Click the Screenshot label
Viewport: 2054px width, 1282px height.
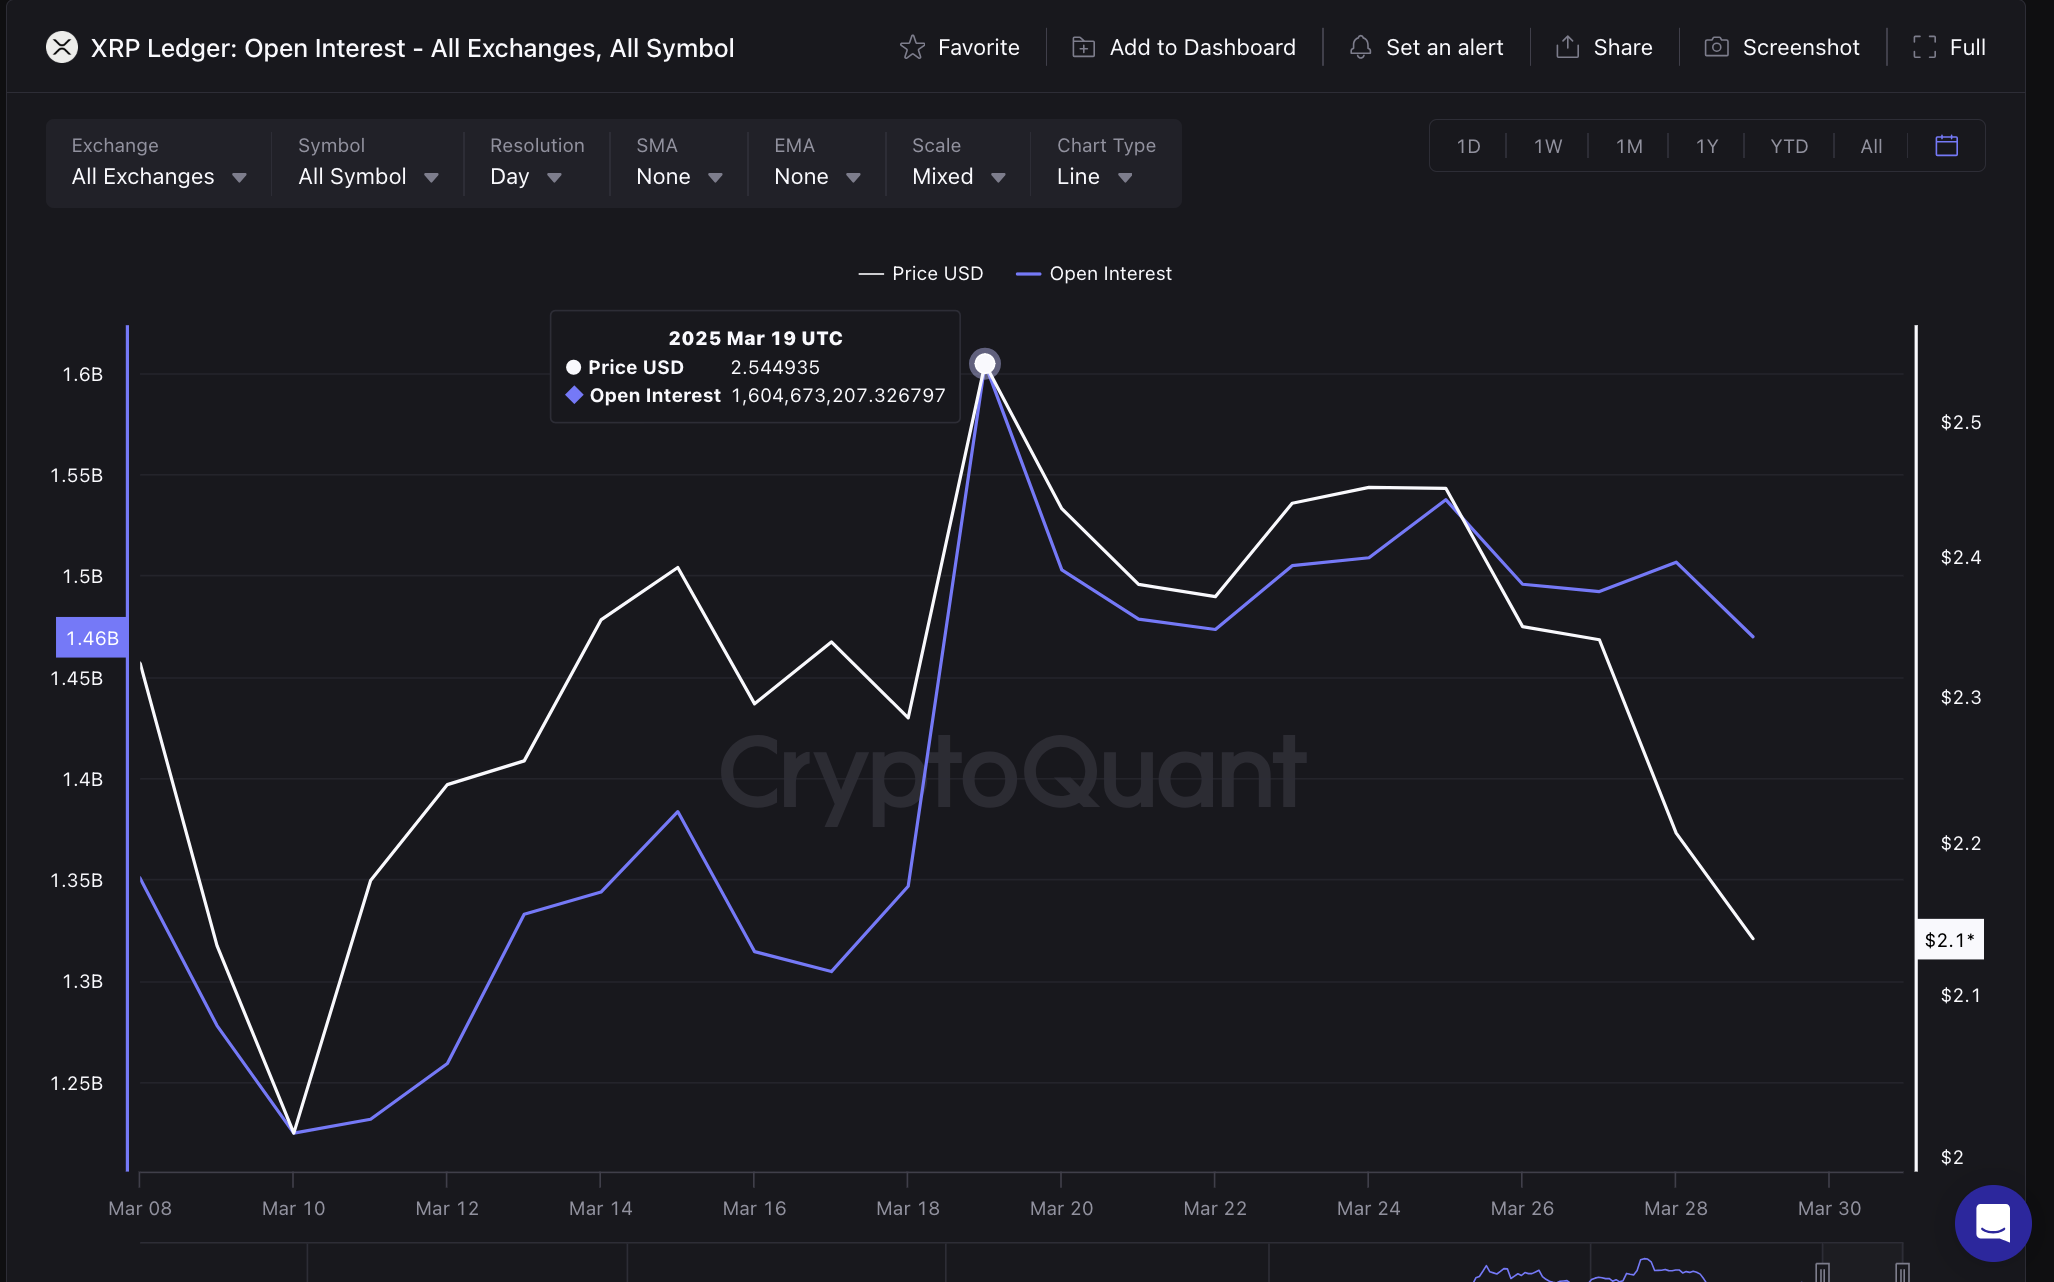point(1800,47)
